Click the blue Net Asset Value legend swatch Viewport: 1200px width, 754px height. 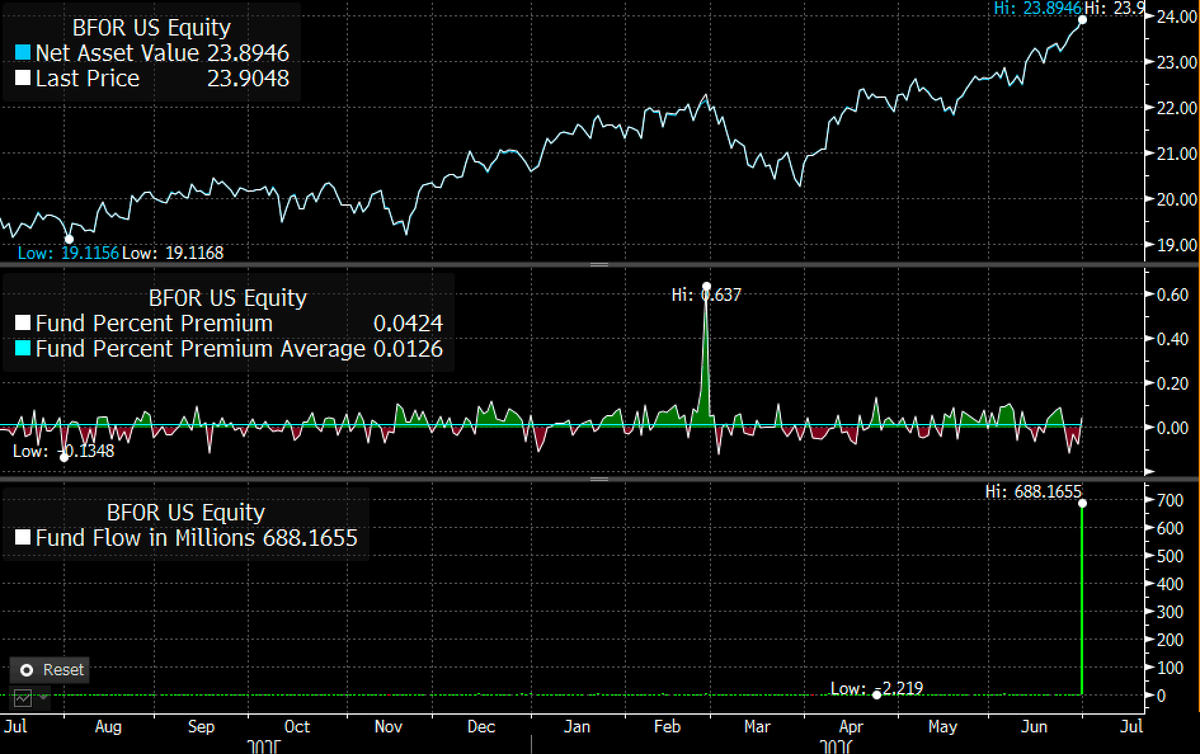pos(23,51)
